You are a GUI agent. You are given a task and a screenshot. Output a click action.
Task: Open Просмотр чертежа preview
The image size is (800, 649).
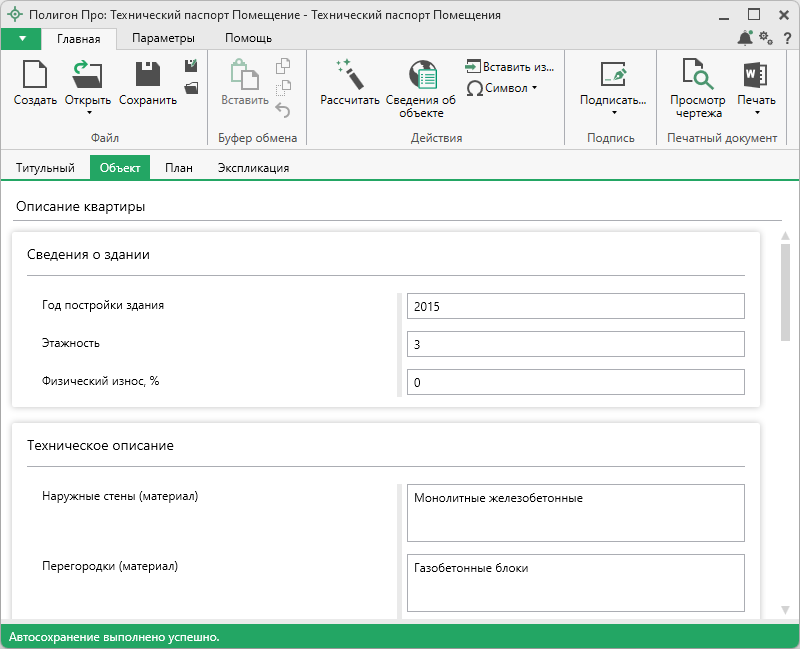click(x=697, y=76)
